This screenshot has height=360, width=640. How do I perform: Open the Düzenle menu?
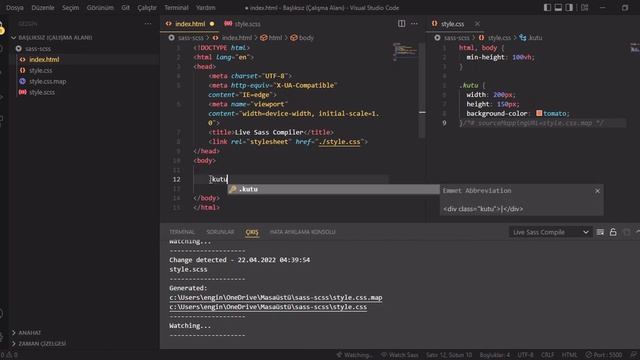click(43, 8)
